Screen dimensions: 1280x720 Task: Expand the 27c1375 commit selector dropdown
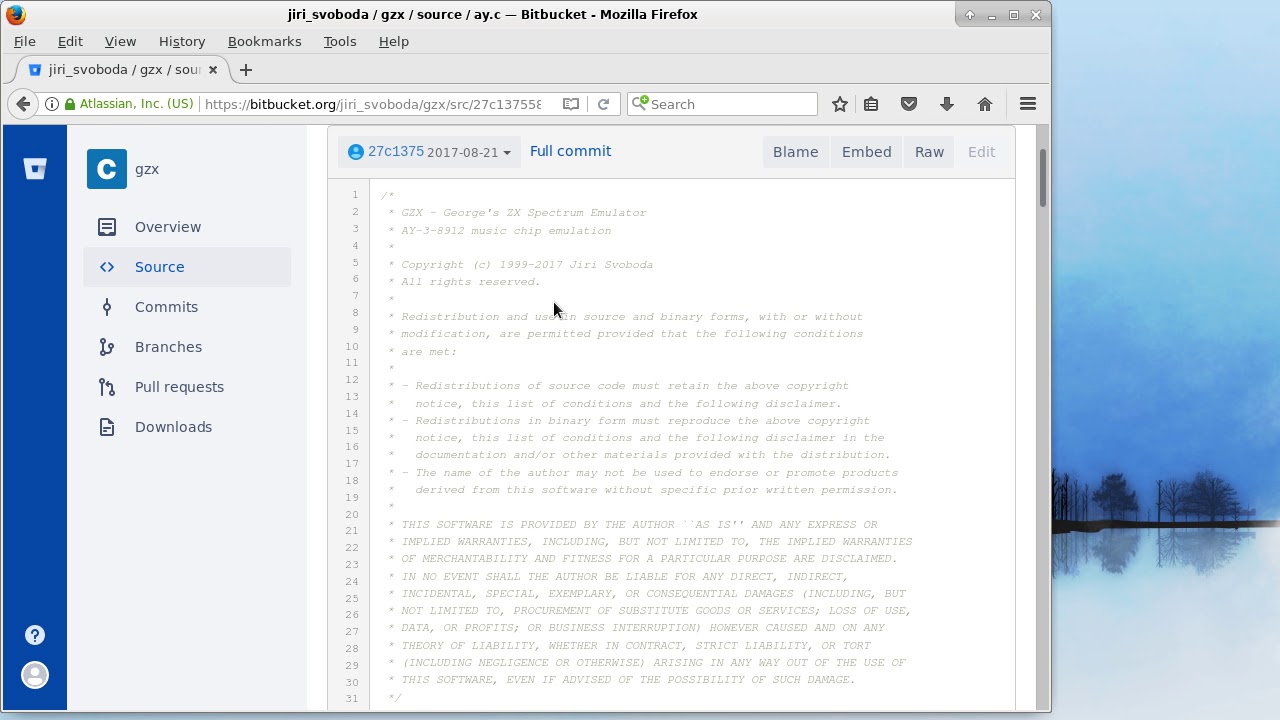(429, 152)
